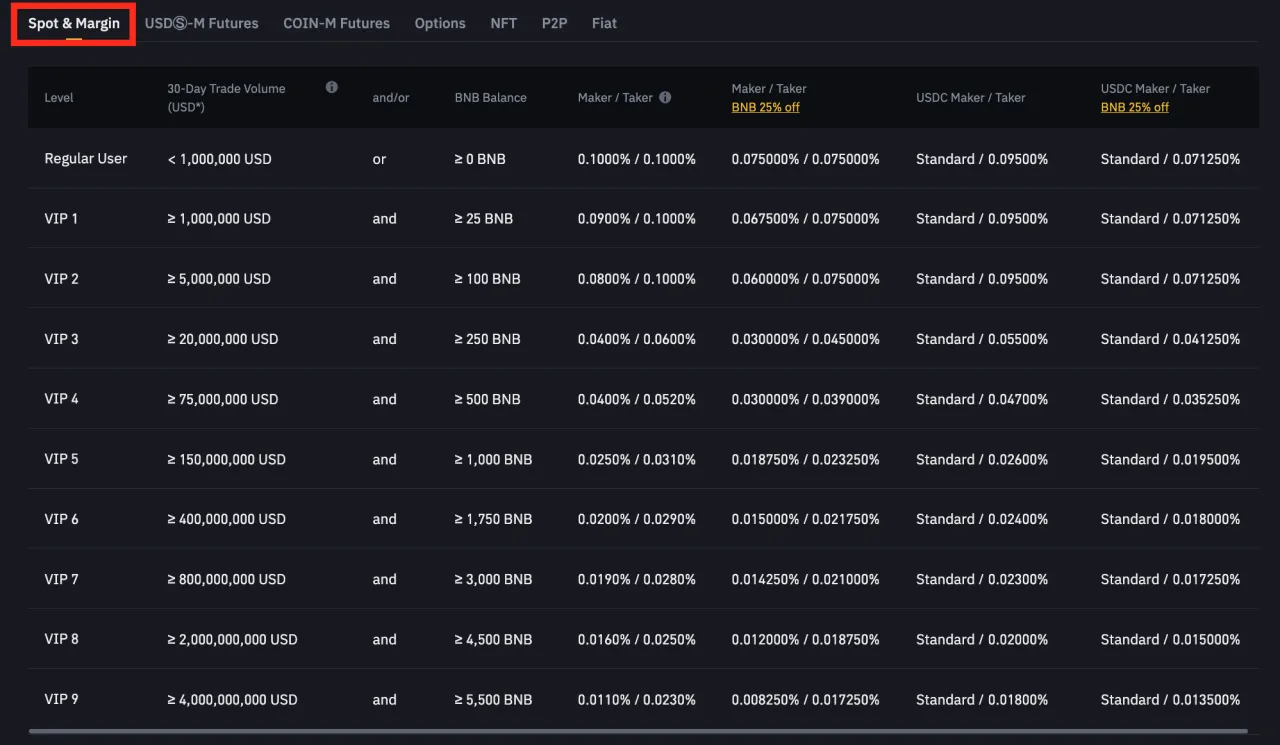Select the Standard / 0.02400% USDC fee cell
Image resolution: width=1280 pixels, height=745 pixels.
tap(982, 519)
